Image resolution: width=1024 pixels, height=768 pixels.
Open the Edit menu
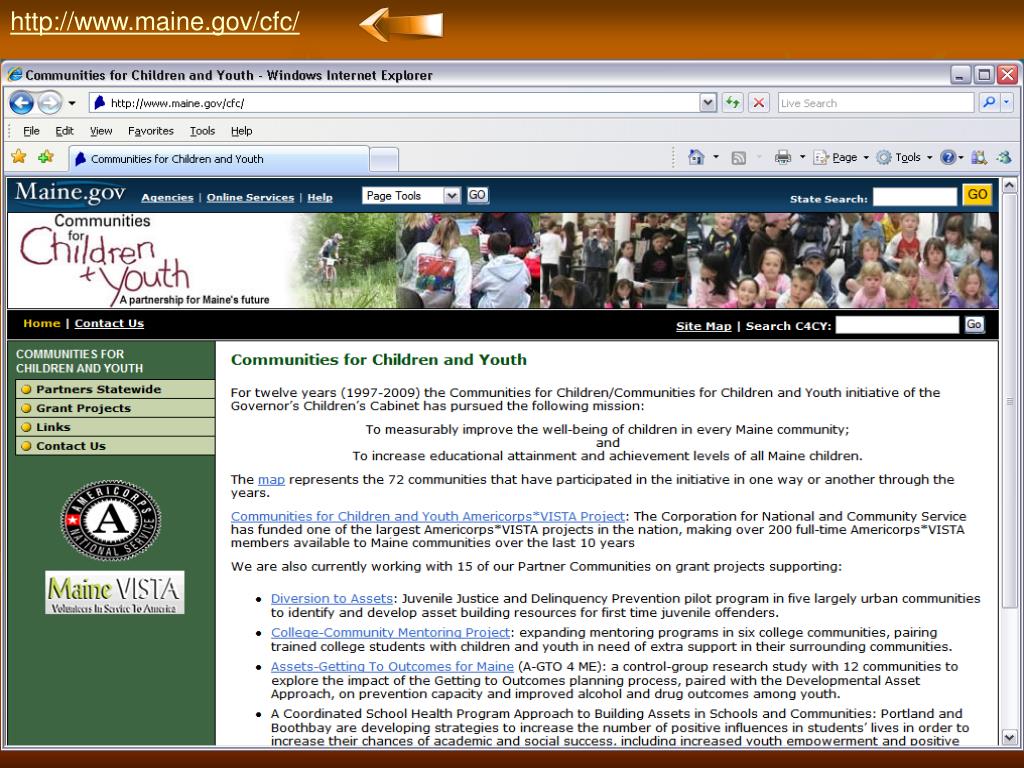[x=64, y=131]
